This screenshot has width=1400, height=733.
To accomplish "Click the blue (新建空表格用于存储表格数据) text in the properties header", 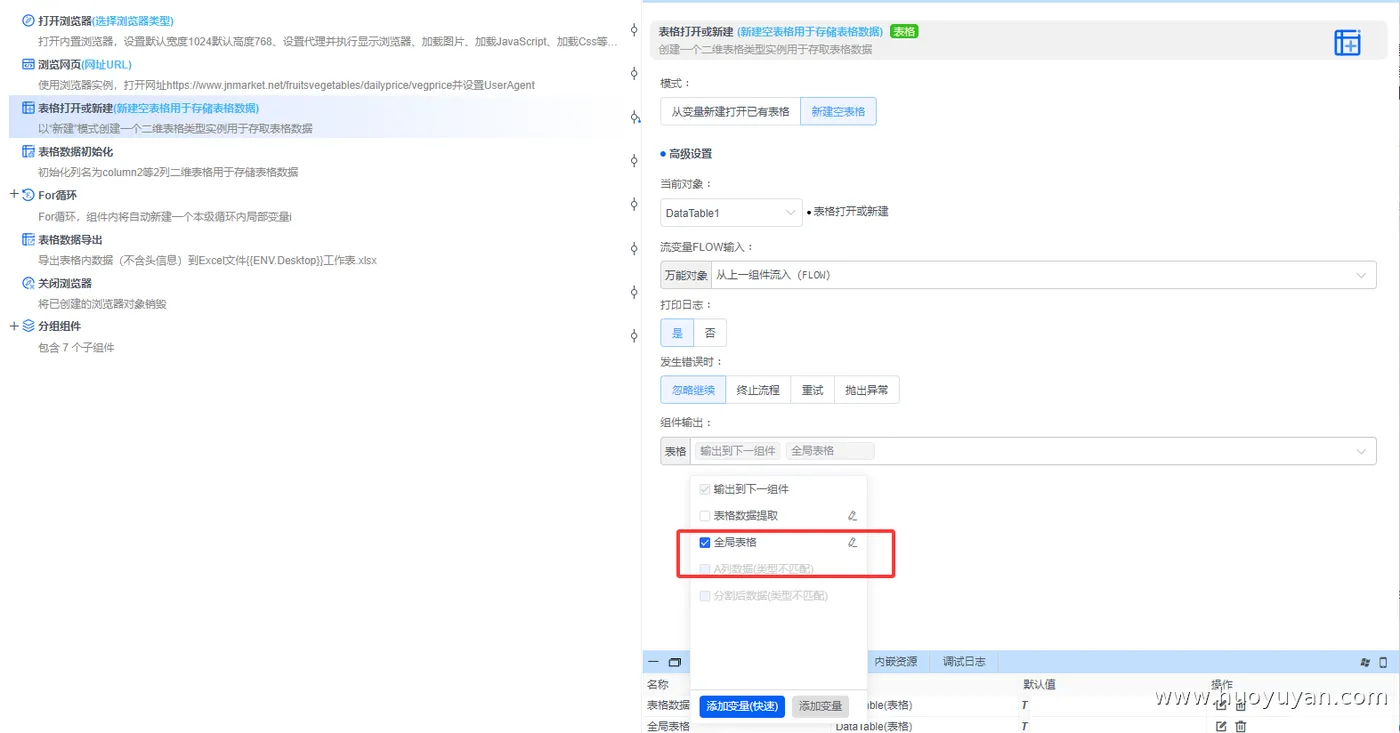I will [810, 32].
